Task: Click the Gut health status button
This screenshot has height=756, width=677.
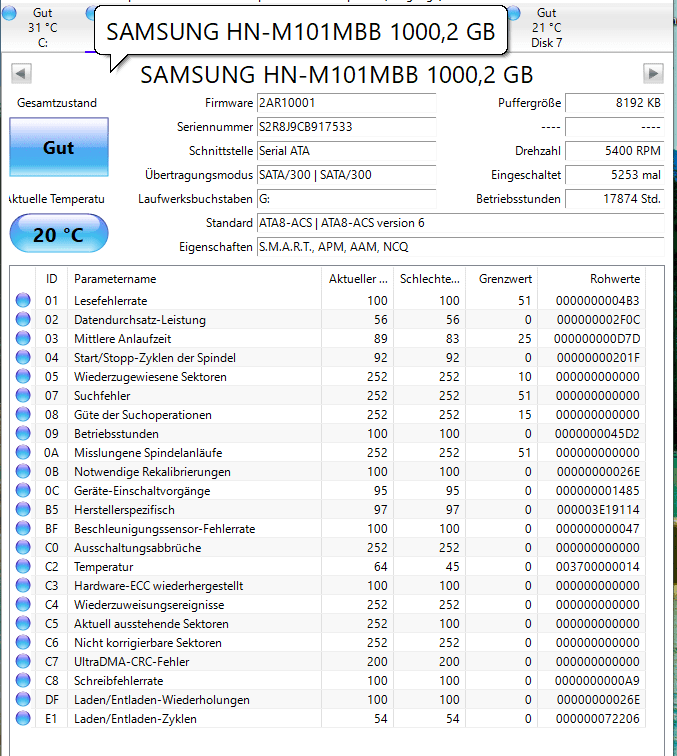Action: pos(59,147)
